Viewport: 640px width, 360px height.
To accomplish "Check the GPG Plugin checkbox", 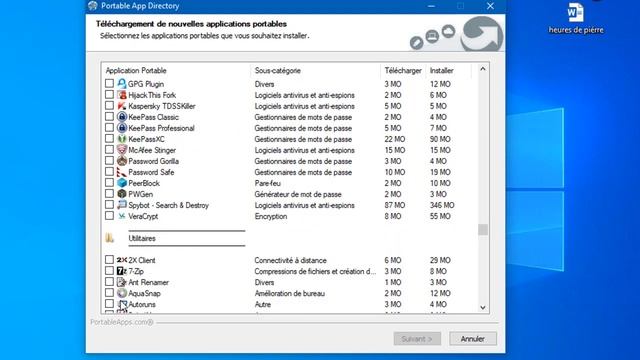I will tap(109, 83).
